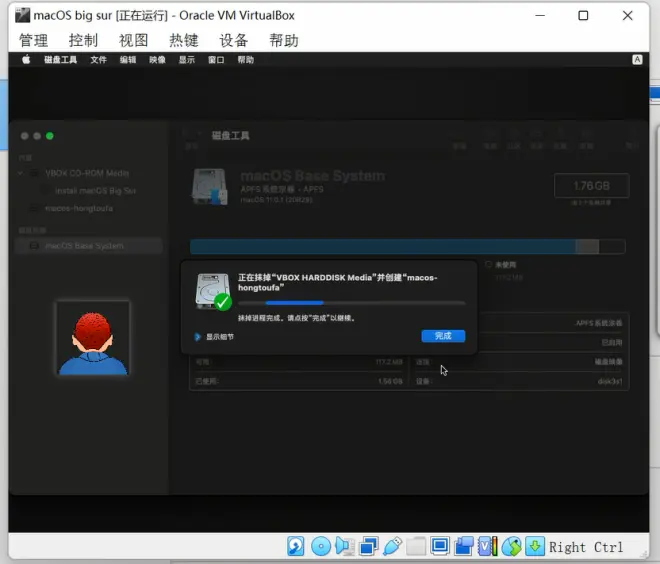Viewport: 660px width, 564px height.
Task: Click the 未使用 legend label
Action: 505,265
